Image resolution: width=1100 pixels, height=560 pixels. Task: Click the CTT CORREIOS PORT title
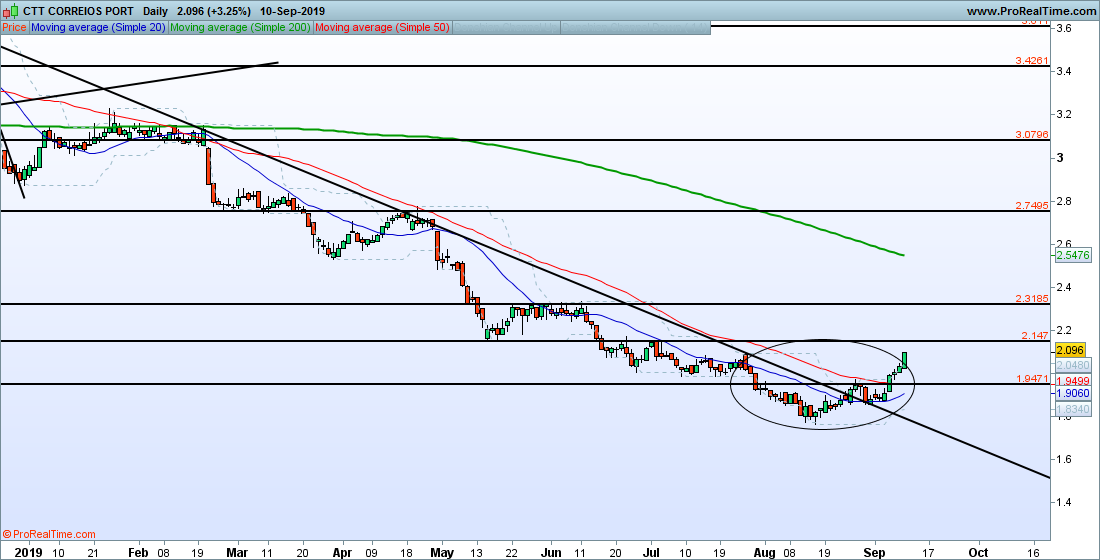(x=79, y=11)
